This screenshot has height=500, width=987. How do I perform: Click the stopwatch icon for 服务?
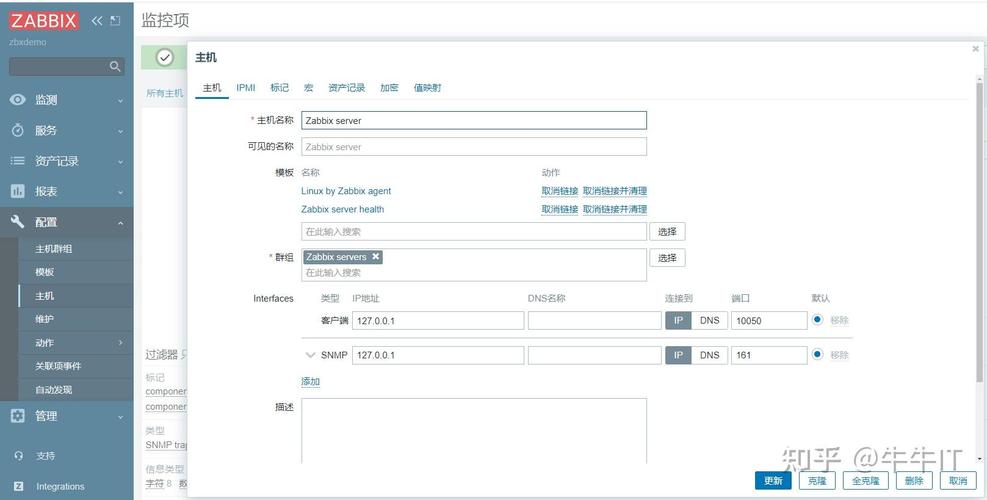pyautogui.click(x=18, y=130)
